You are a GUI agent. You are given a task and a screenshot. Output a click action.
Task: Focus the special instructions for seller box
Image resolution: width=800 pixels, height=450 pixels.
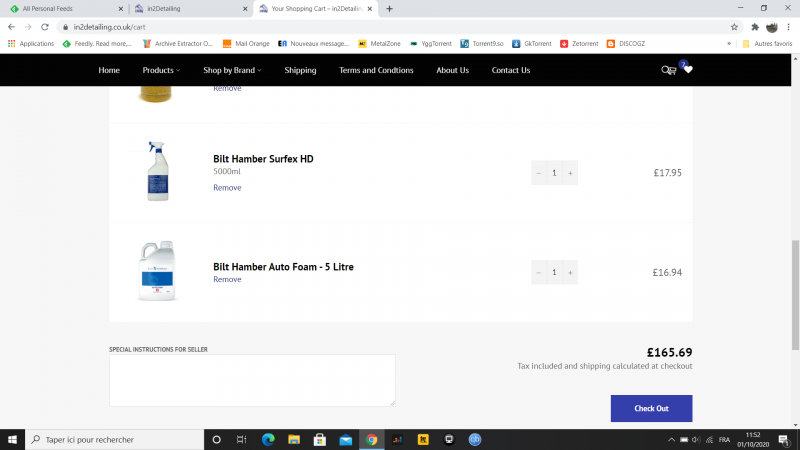click(x=252, y=380)
